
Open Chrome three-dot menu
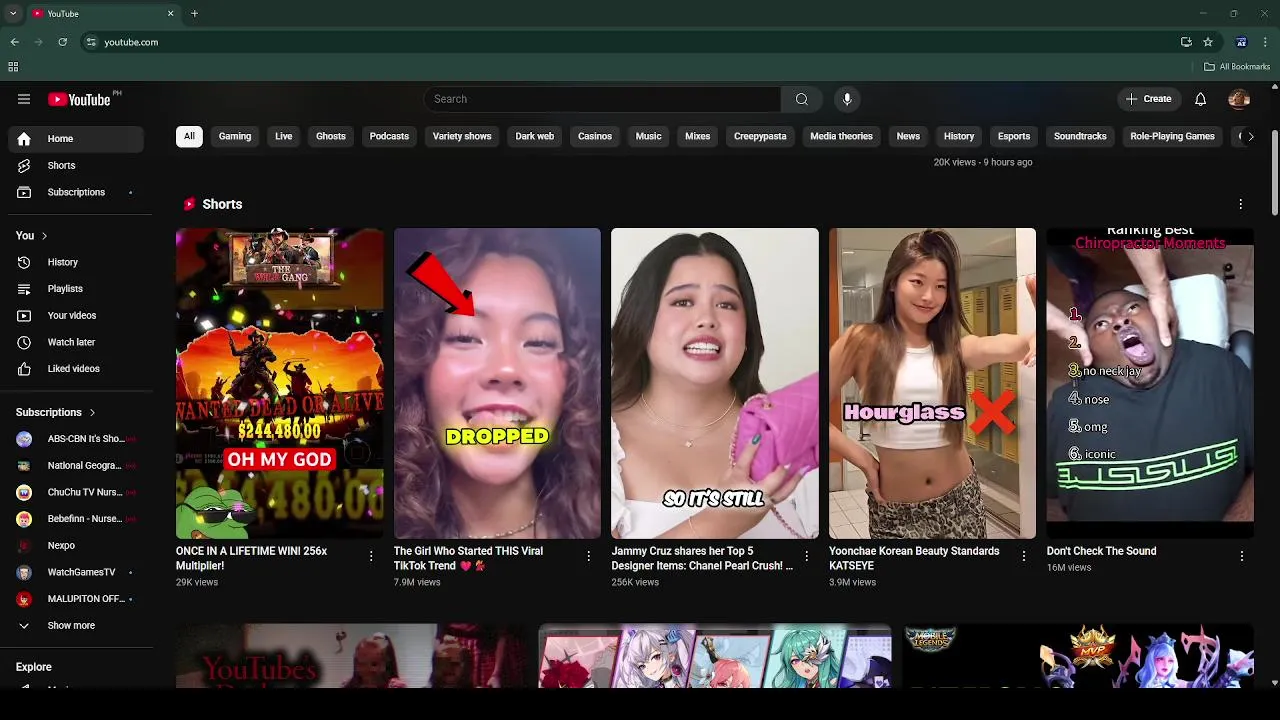tap(1266, 42)
